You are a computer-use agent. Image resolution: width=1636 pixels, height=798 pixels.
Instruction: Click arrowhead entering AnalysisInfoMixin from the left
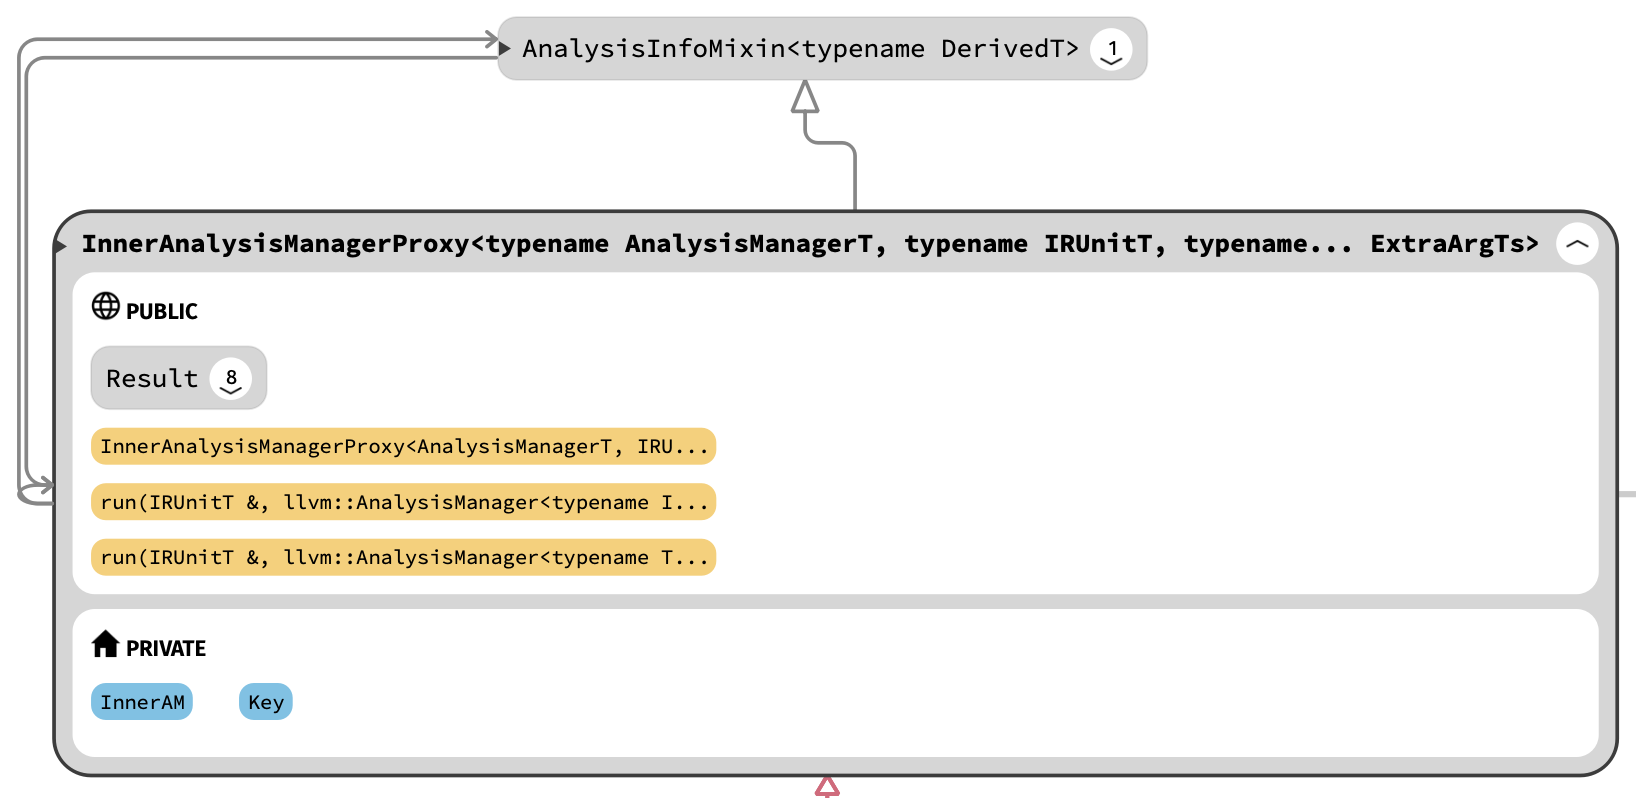click(x=491, y=40)
